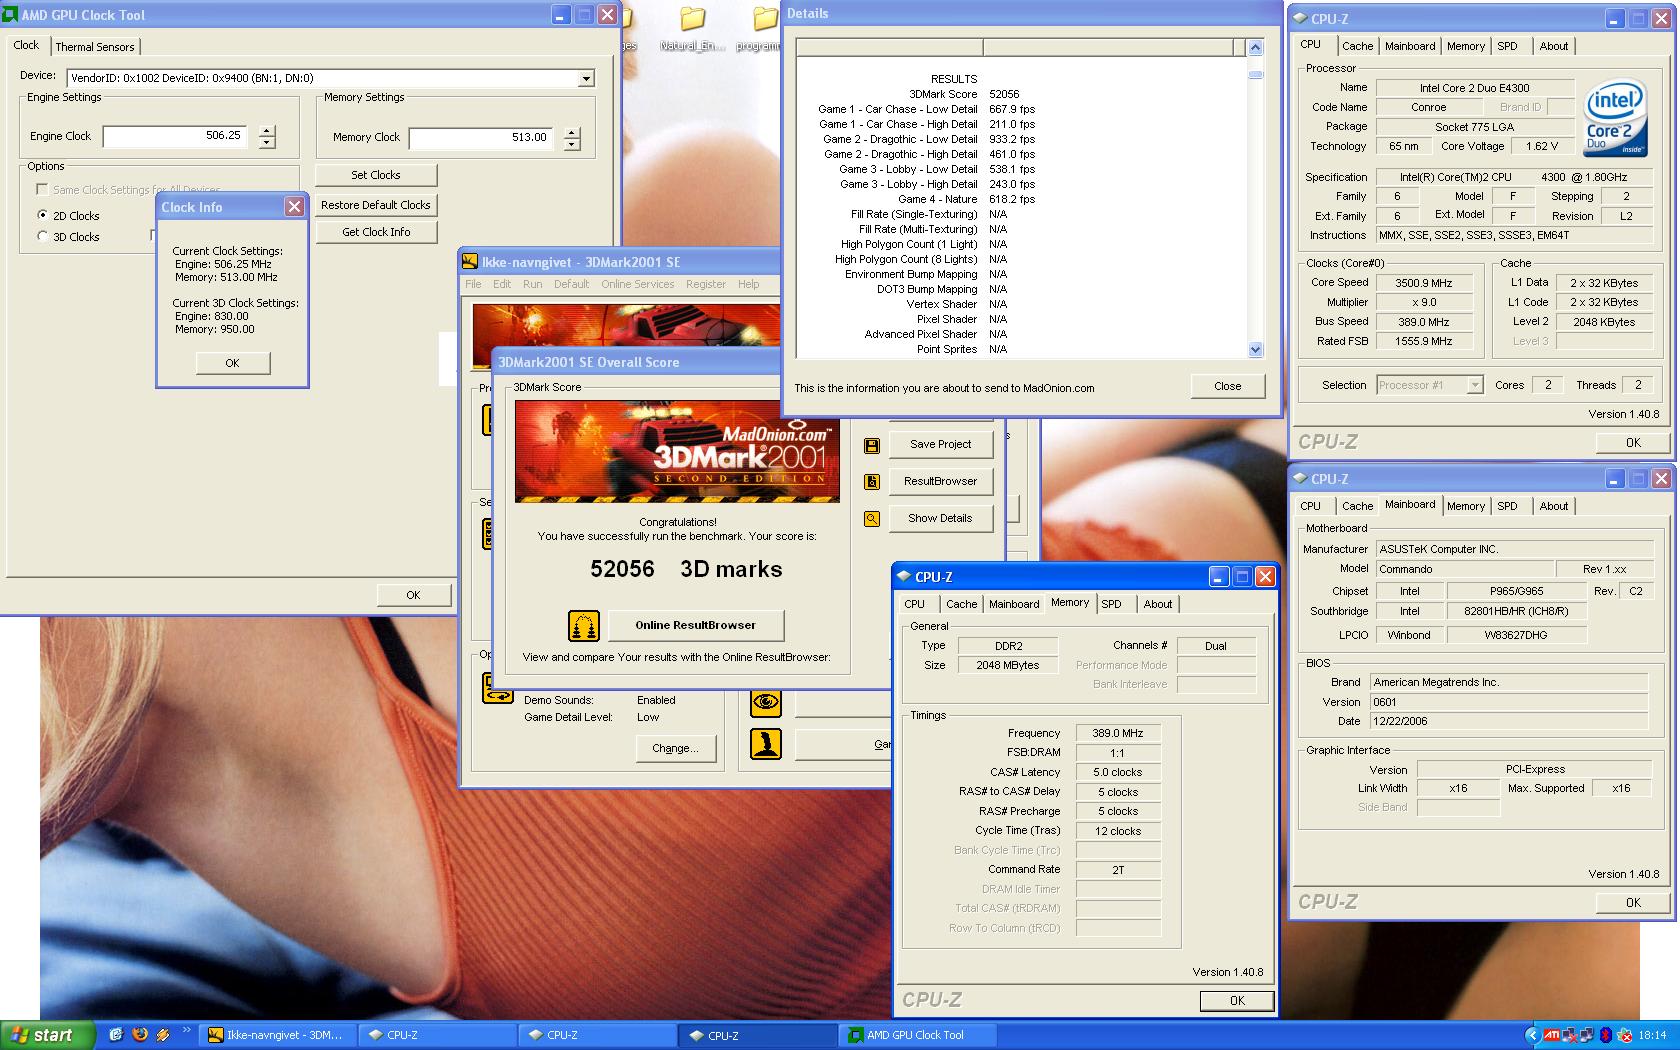Click the magnifier icon beside Show Details
The image size is (1680, 1050).
(x=872, y=519)
